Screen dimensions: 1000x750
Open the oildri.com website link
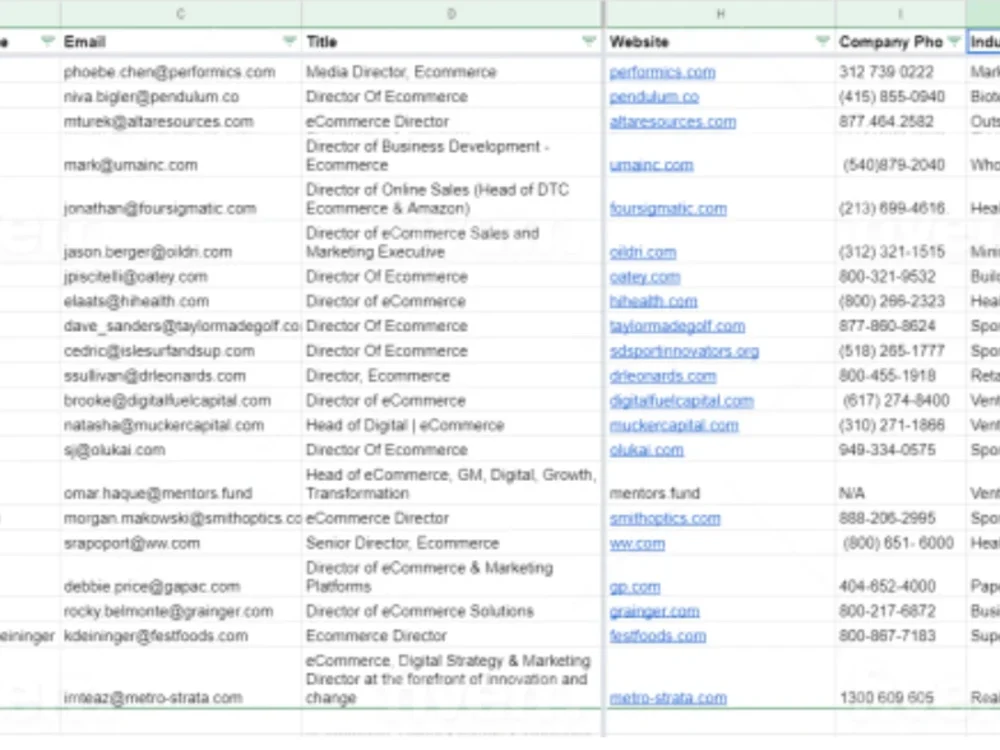[642, 252]
